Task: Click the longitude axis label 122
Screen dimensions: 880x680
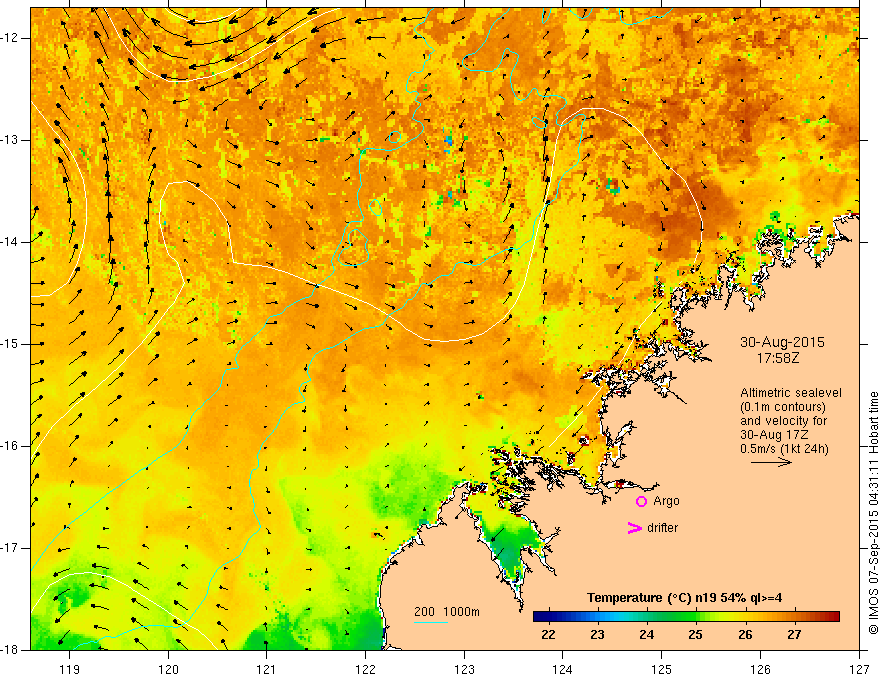Action: [x=365, y=669]
